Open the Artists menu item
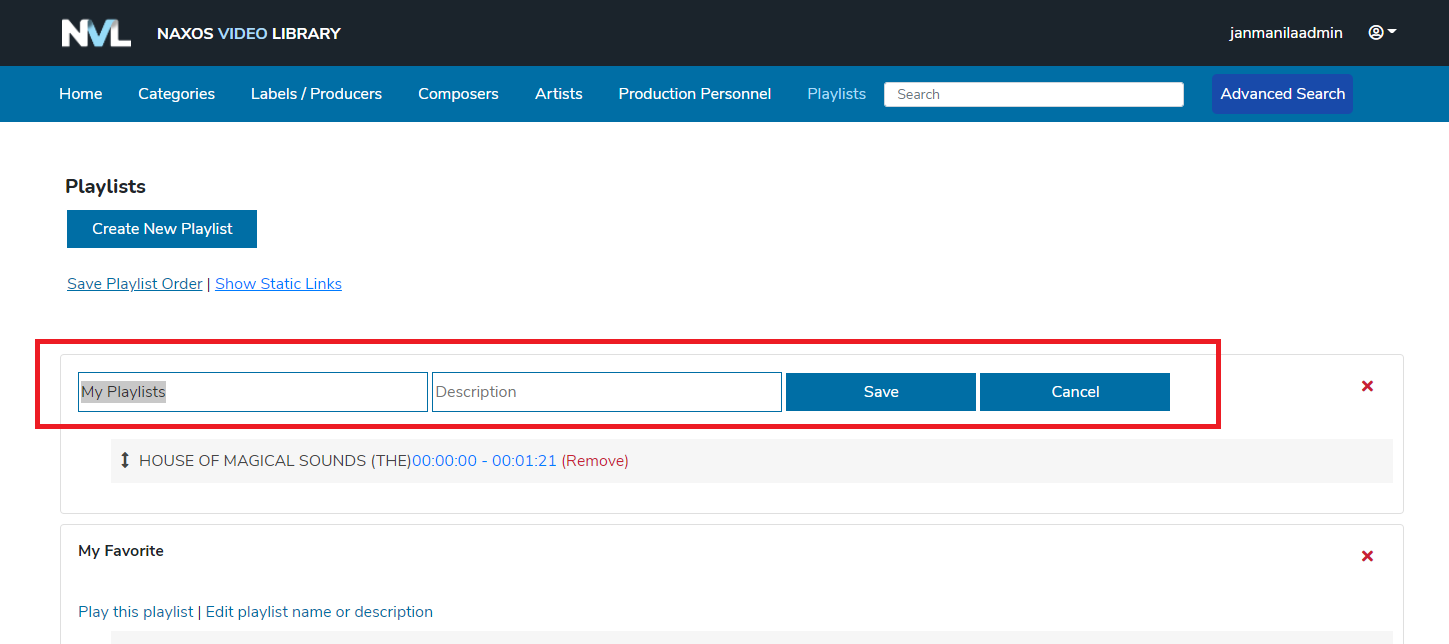 click(x=558, y=94)
